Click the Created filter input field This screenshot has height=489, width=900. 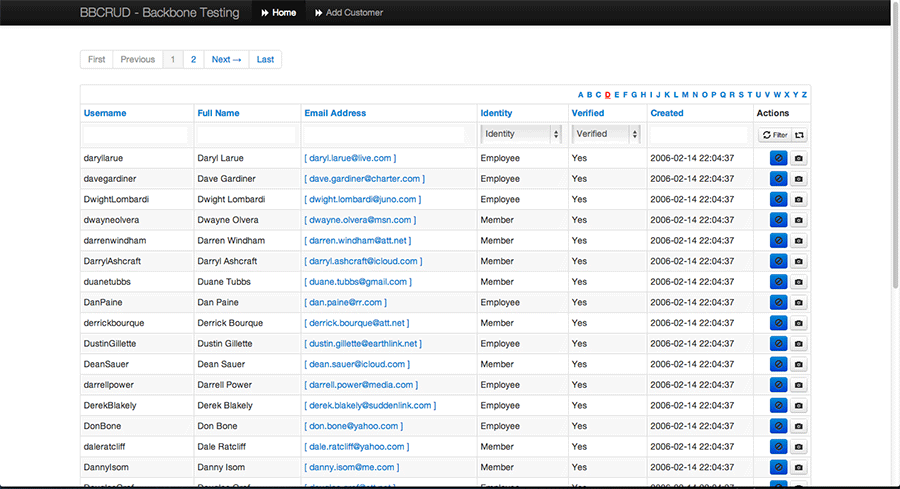(x=699, y=135)
